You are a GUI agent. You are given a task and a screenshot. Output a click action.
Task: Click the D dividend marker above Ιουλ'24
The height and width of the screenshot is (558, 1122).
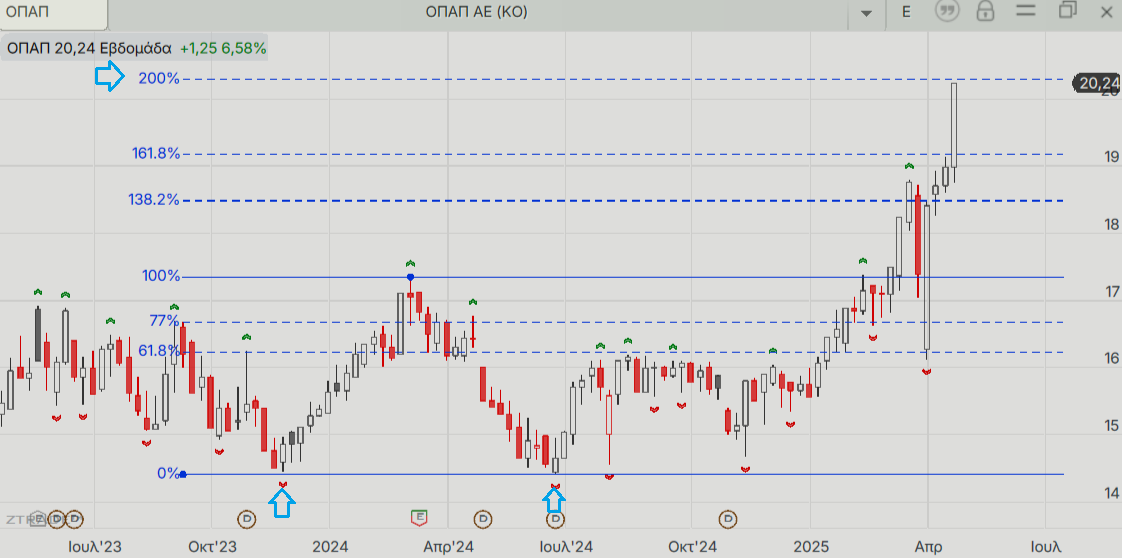[556, 518]
